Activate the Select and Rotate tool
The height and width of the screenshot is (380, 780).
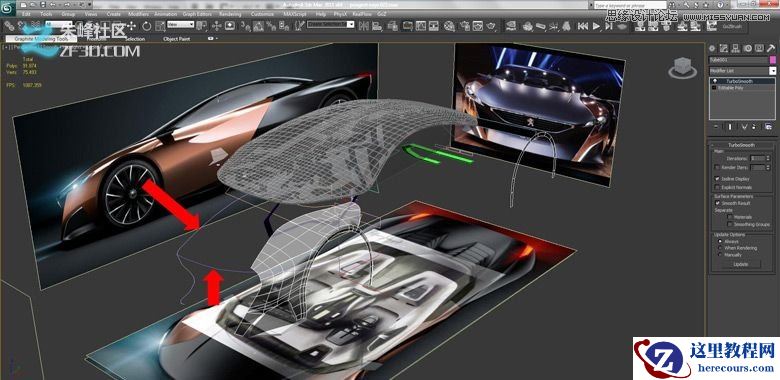click(147, 25)
